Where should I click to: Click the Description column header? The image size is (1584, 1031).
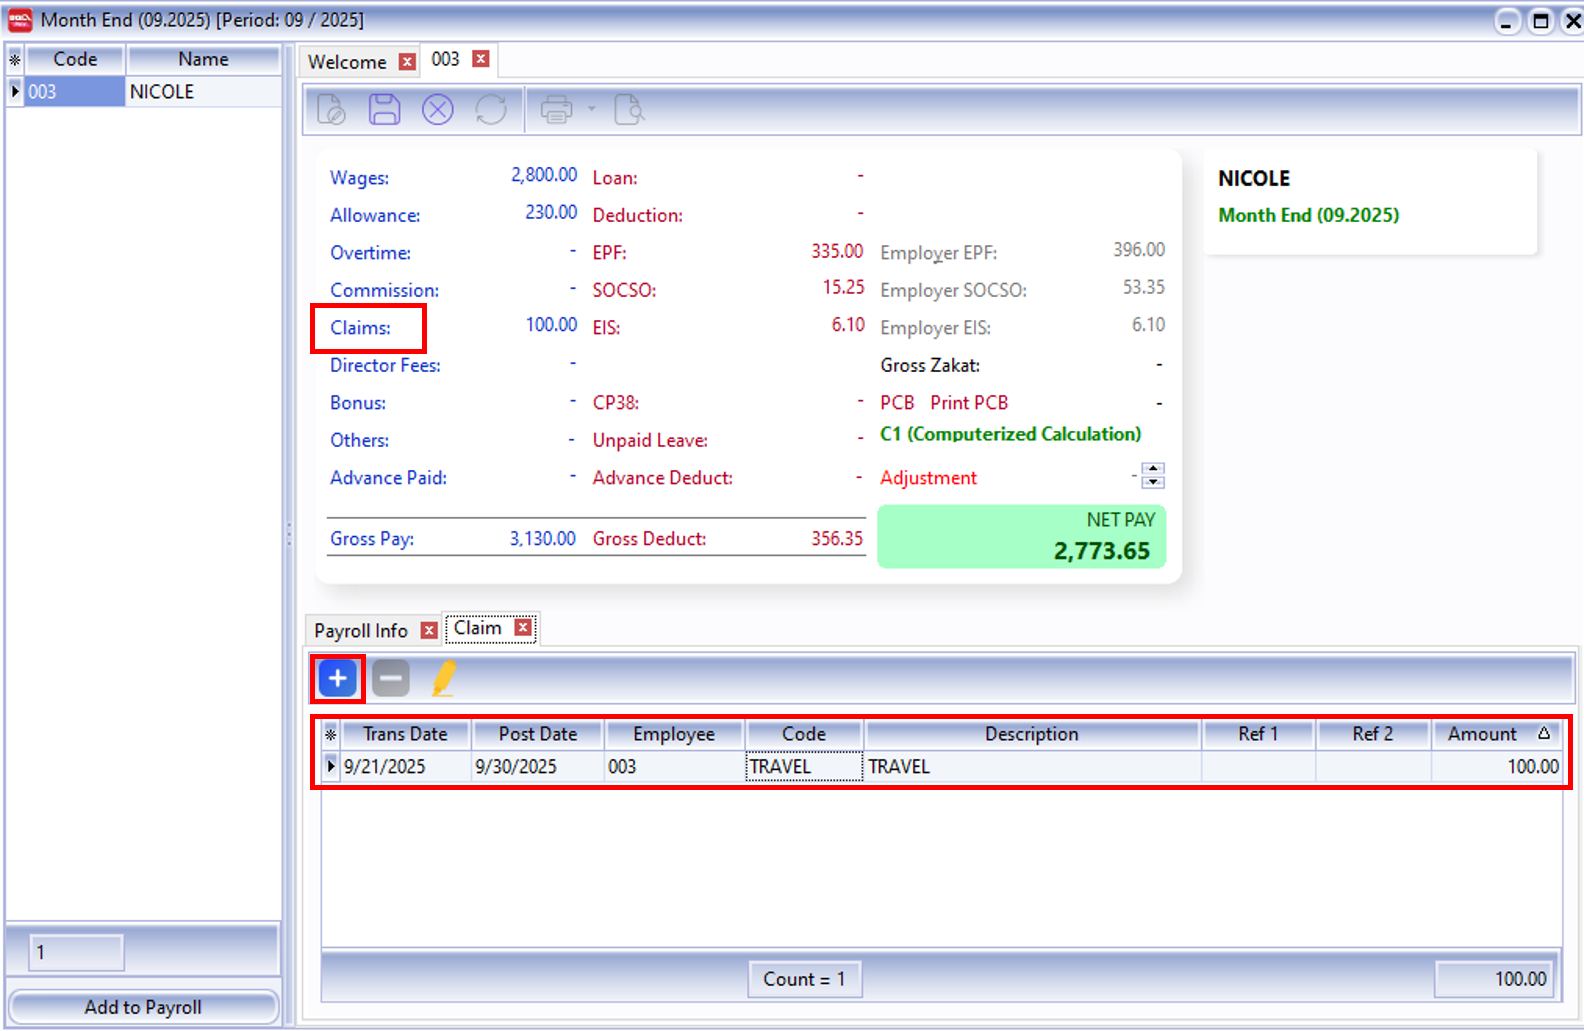[1032, 734]
